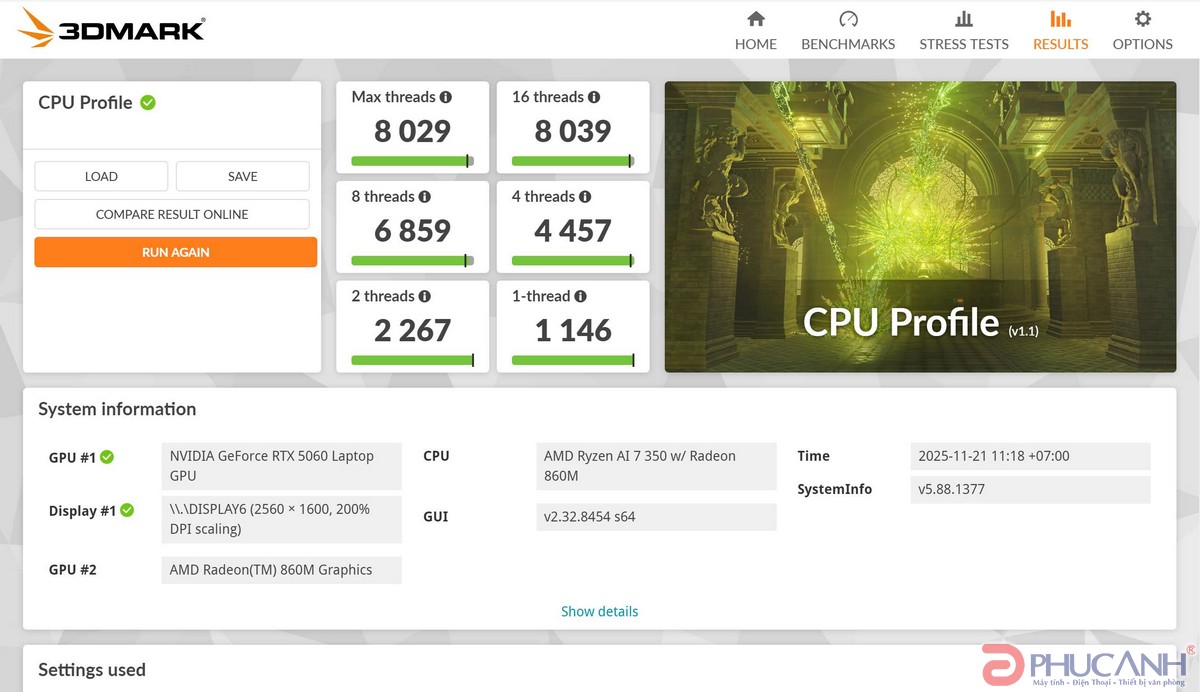Switch to the HOME tab

[755, 30]
